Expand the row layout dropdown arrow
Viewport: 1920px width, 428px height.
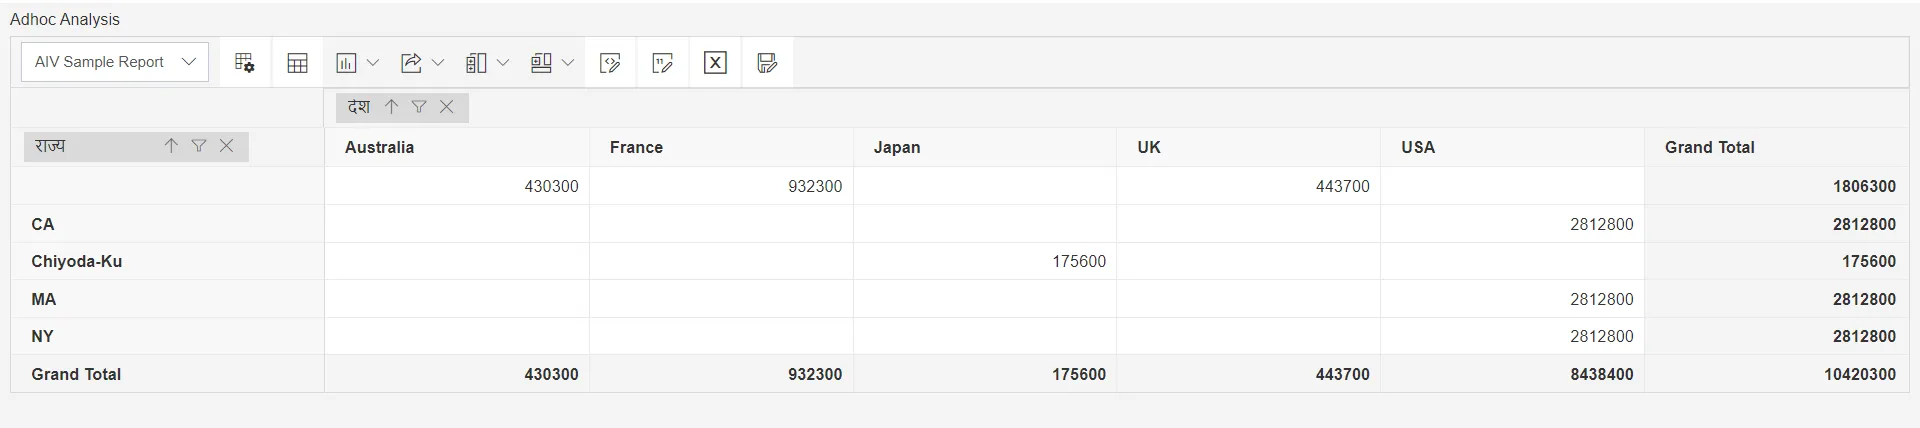(x=568, y=63)
